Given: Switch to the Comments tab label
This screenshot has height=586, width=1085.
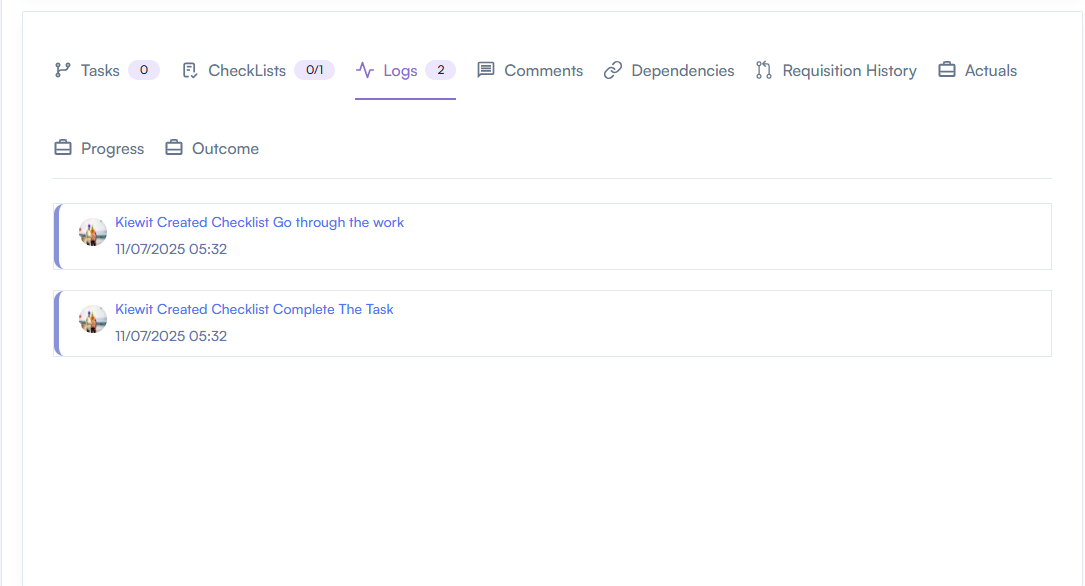Looking at the screenshot, I should coord(543,71).
